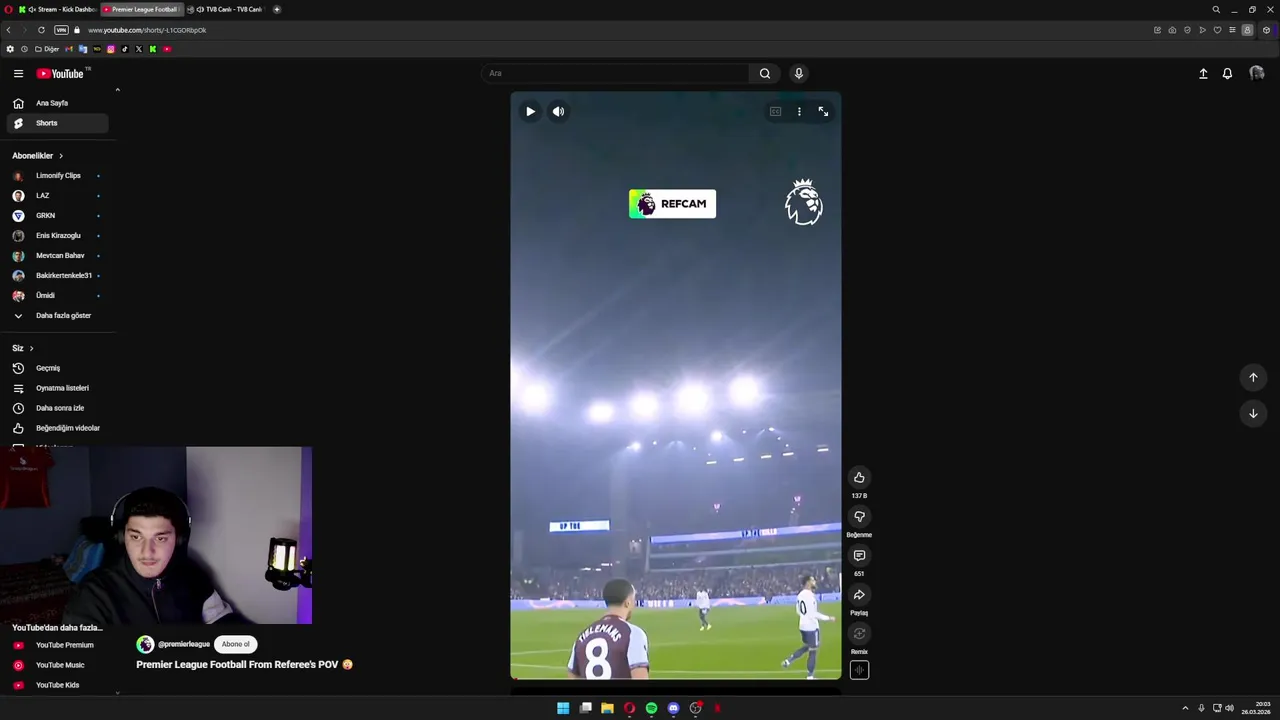This screenshot has height=720, width=1280.
Task: Open the TikTok bookmark
Action: point(125,49)
